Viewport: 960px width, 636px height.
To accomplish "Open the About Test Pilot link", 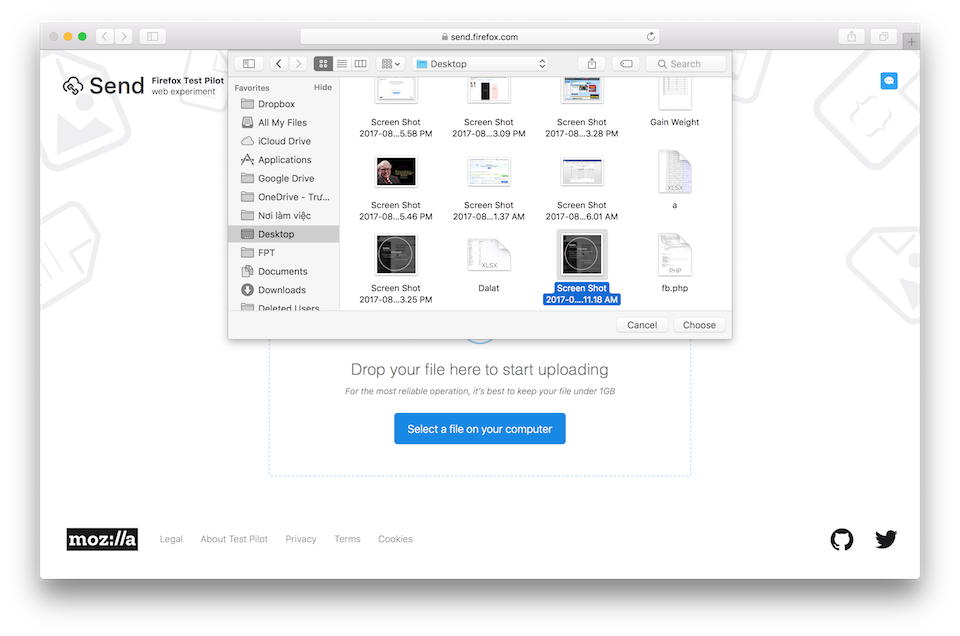I will click(234, 539).
